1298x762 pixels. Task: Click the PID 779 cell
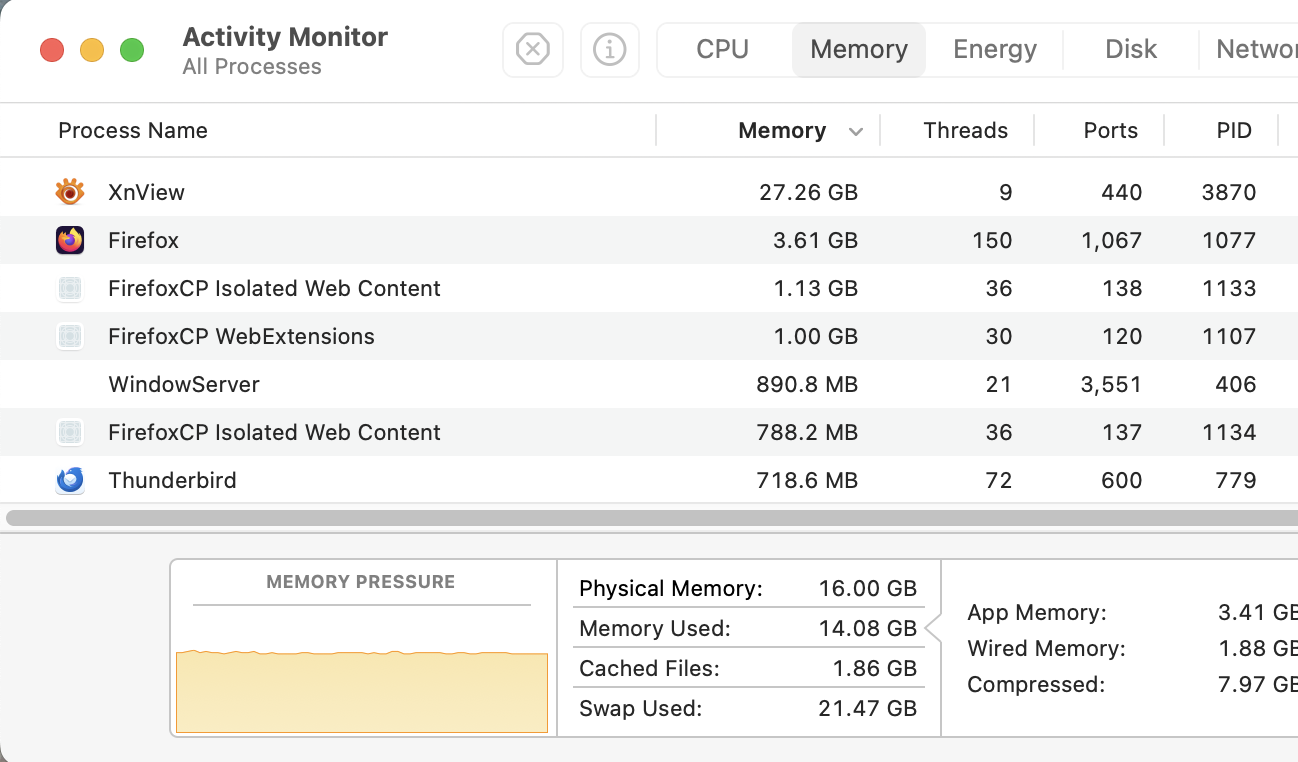point(1236,480)
